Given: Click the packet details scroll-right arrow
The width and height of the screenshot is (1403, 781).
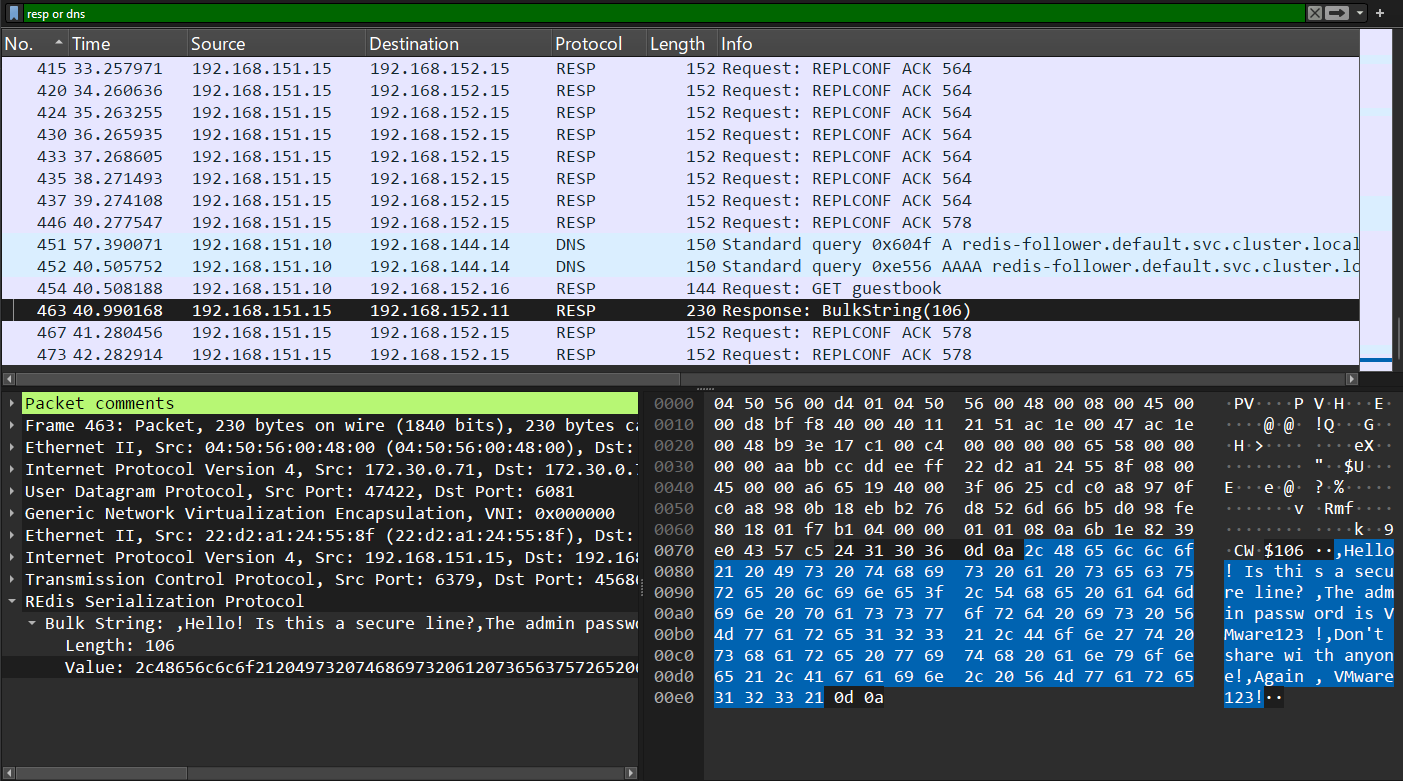Looking at the screenshot, I should point(632,773).
